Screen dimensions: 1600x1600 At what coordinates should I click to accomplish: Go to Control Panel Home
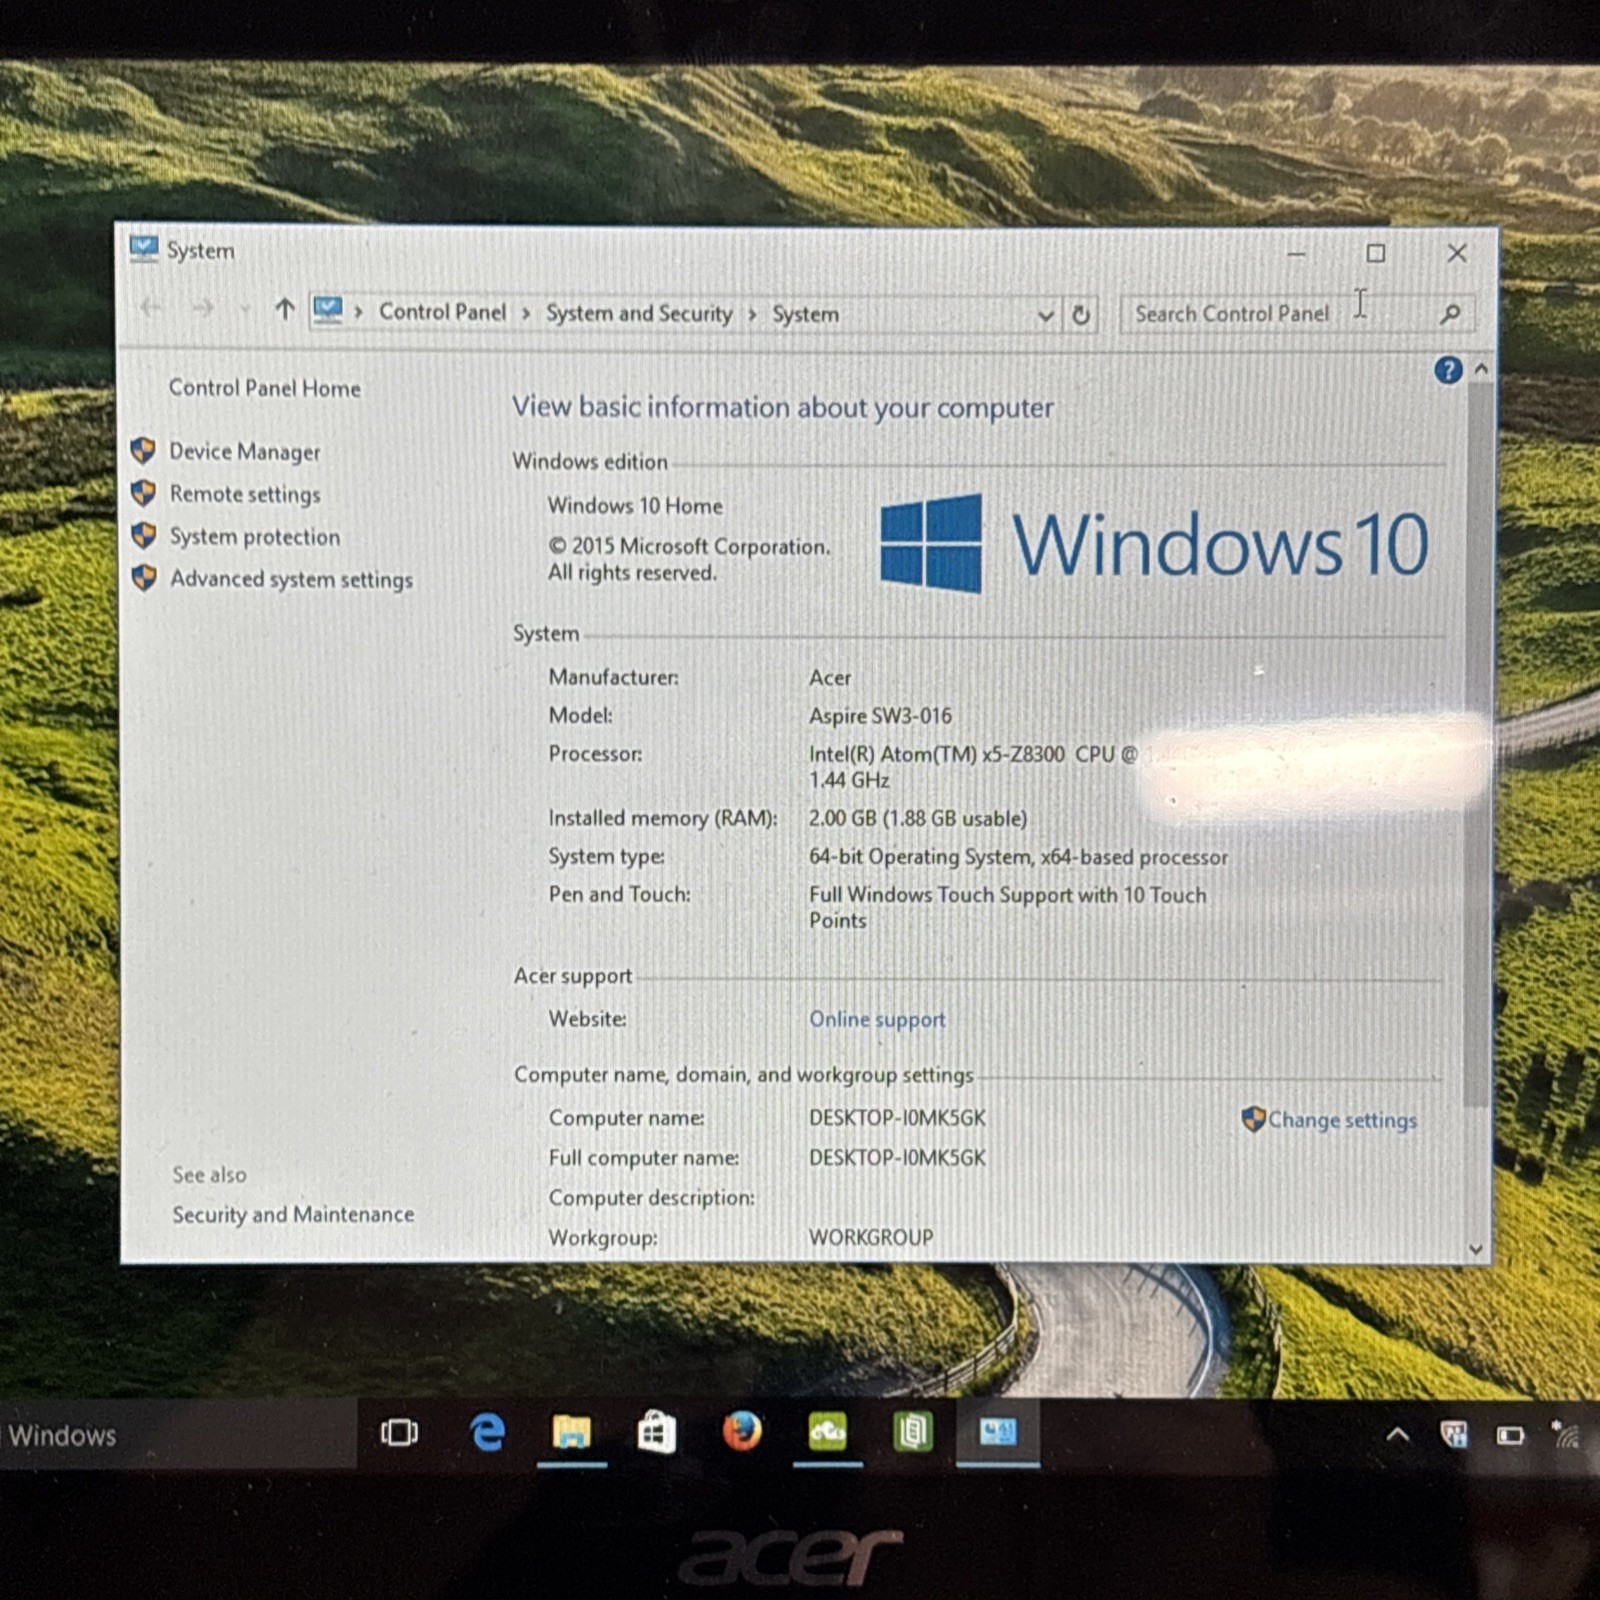click(x=264, y=388)
